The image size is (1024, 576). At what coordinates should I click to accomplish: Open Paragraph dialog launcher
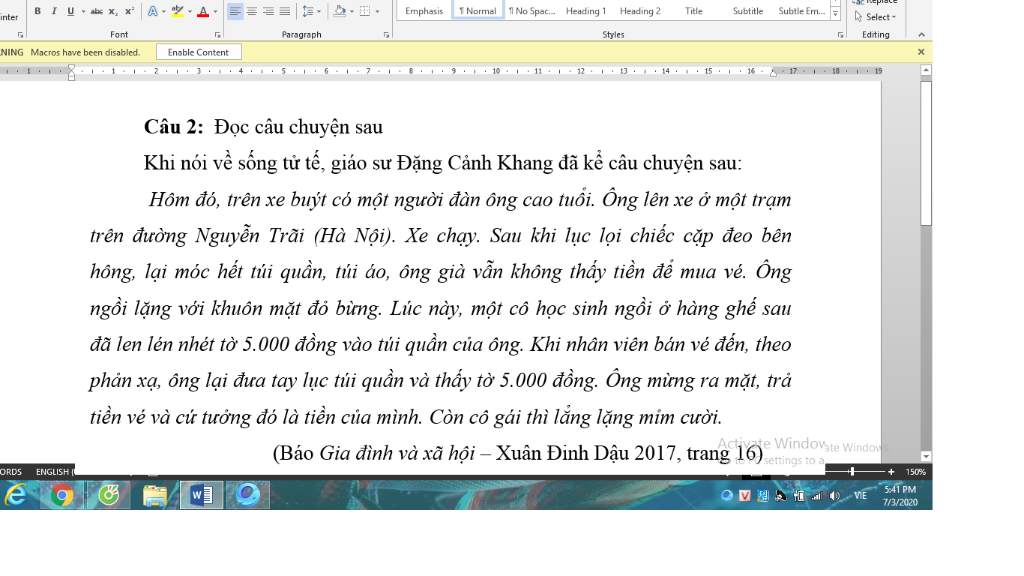tap(386, 35)
